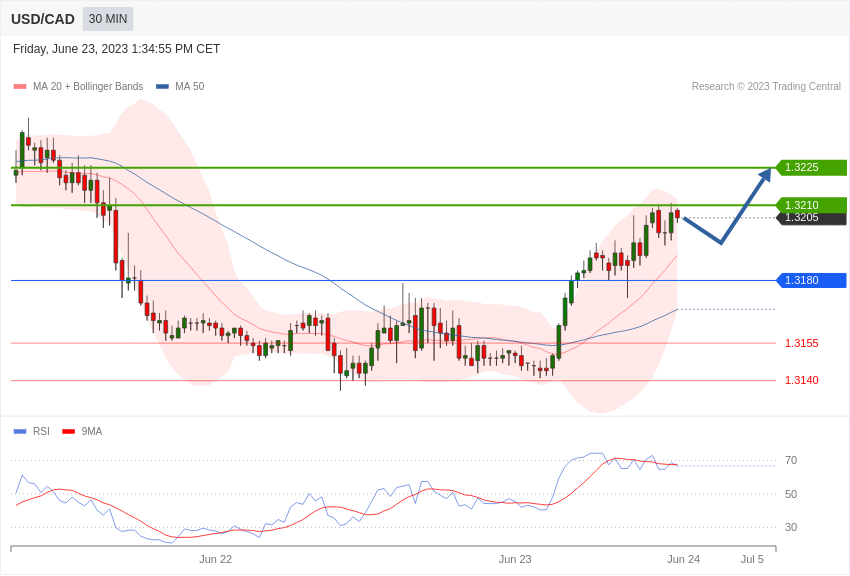
Task: Select the blue 1.3180 pivot price tag
Action: click(x=811, y=280)
